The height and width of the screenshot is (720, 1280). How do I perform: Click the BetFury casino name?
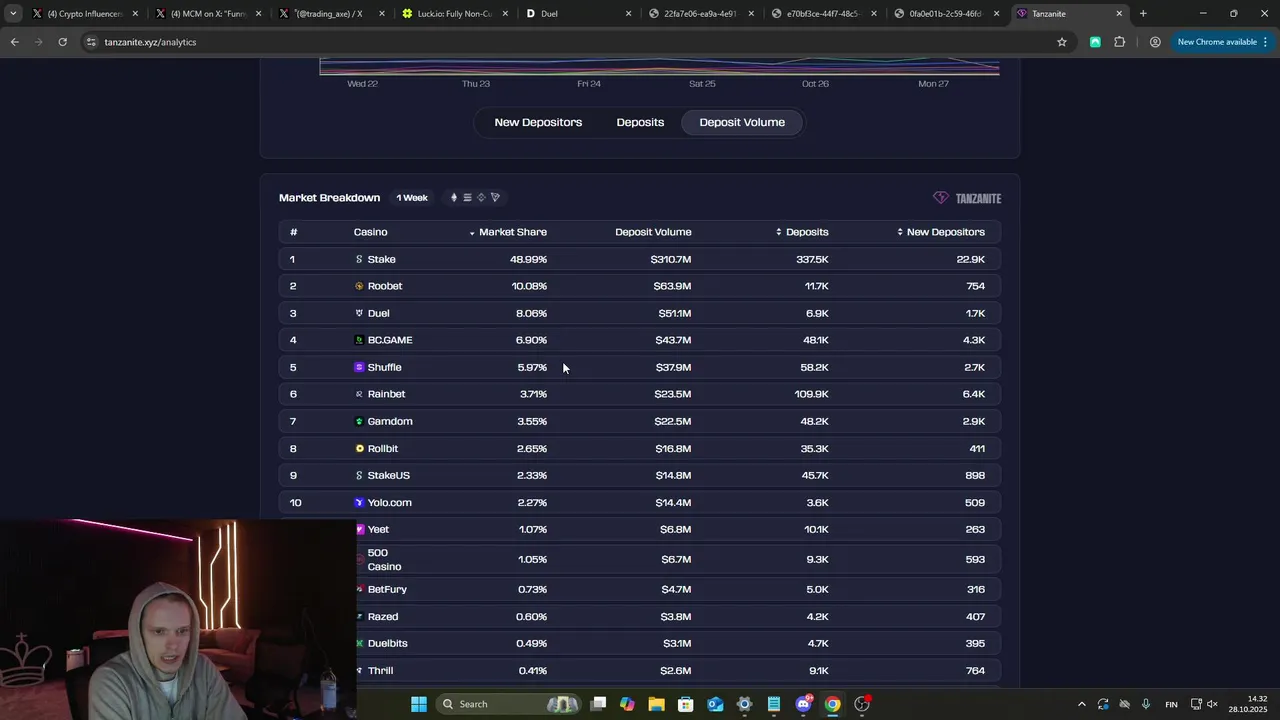[387, 589]
